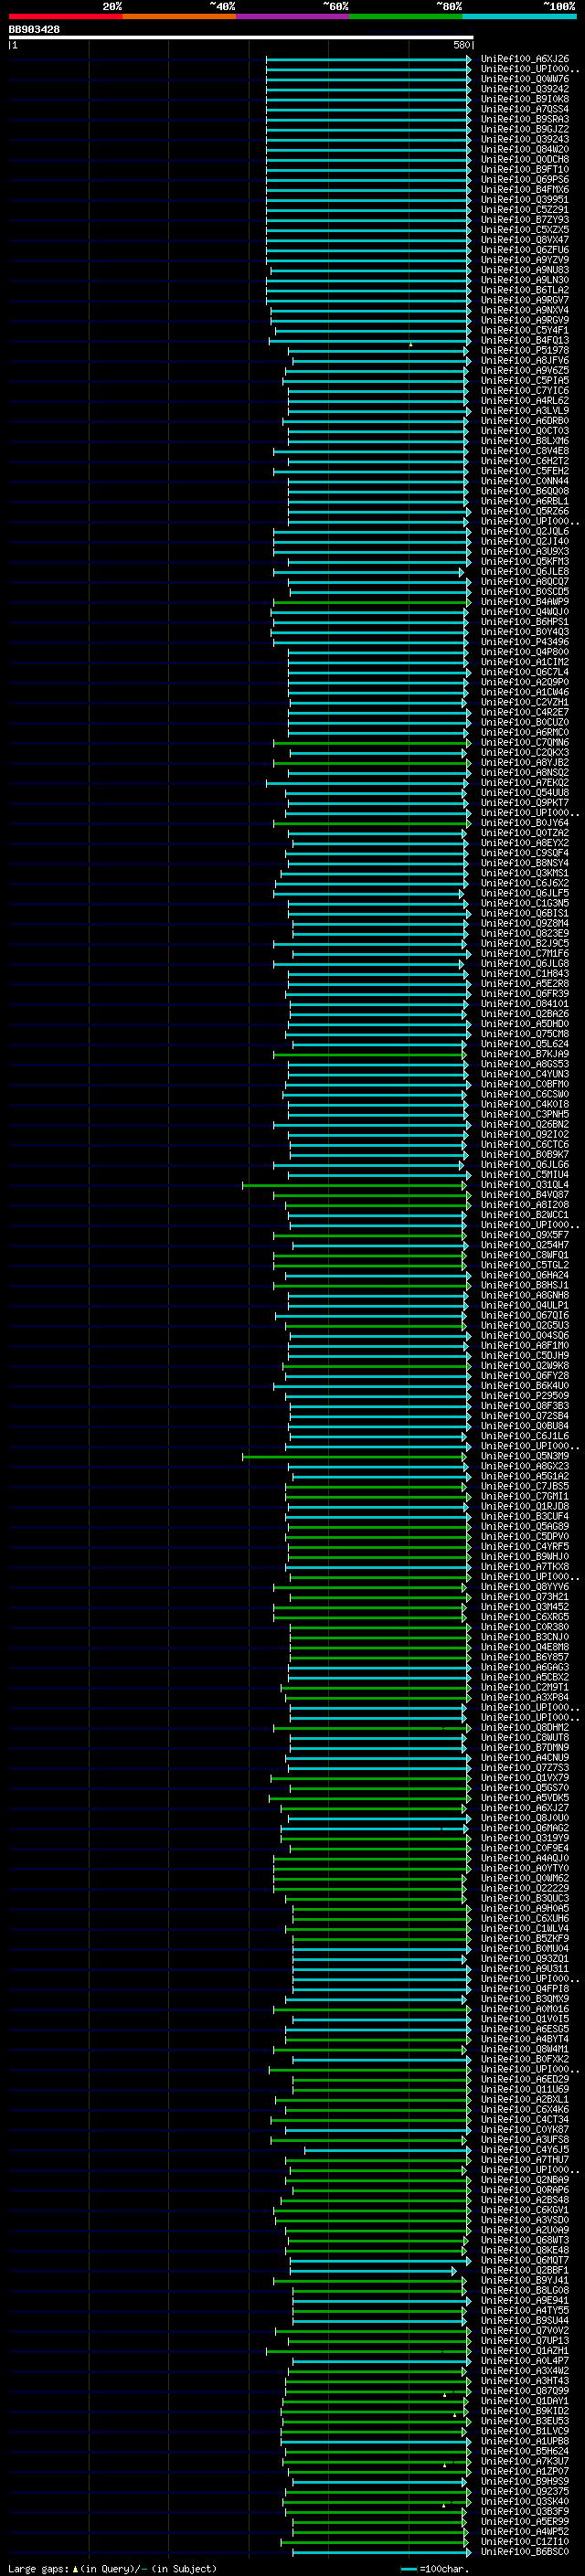Select the label UniRef100_A9YZV9
Screen dimensions: 585x2576
pyautogui.click(x=525, y=260)
